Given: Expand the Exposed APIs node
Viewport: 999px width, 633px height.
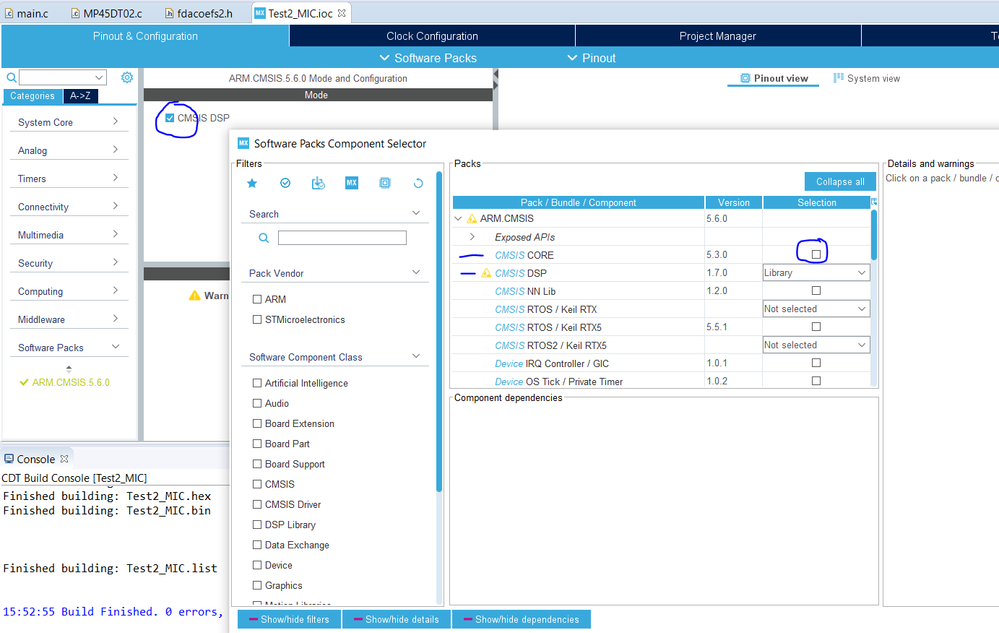Looking at the screenshot, I should point(472,237).
